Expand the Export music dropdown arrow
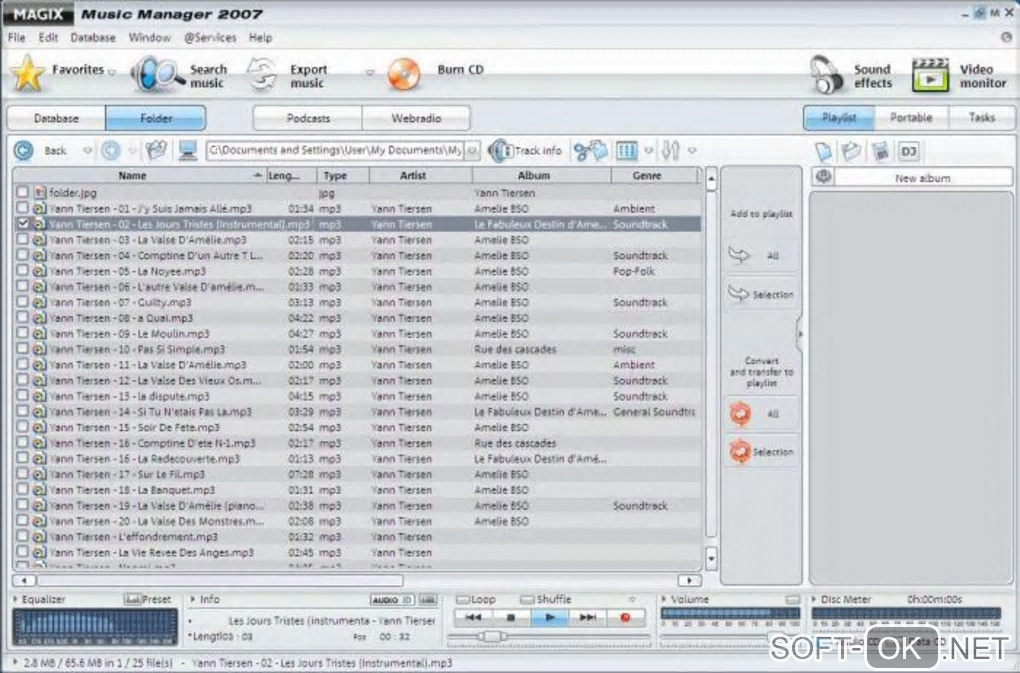 pyautogui.click(x=369, y=73)
